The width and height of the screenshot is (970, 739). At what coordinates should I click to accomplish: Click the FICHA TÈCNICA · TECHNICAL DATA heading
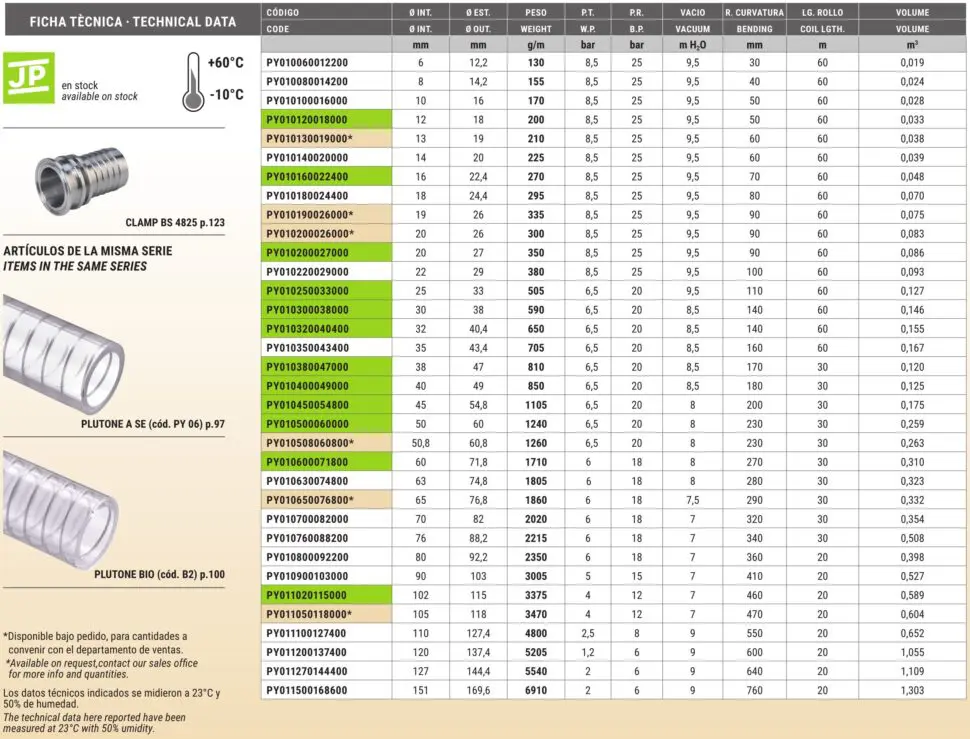tap(133, 21)
